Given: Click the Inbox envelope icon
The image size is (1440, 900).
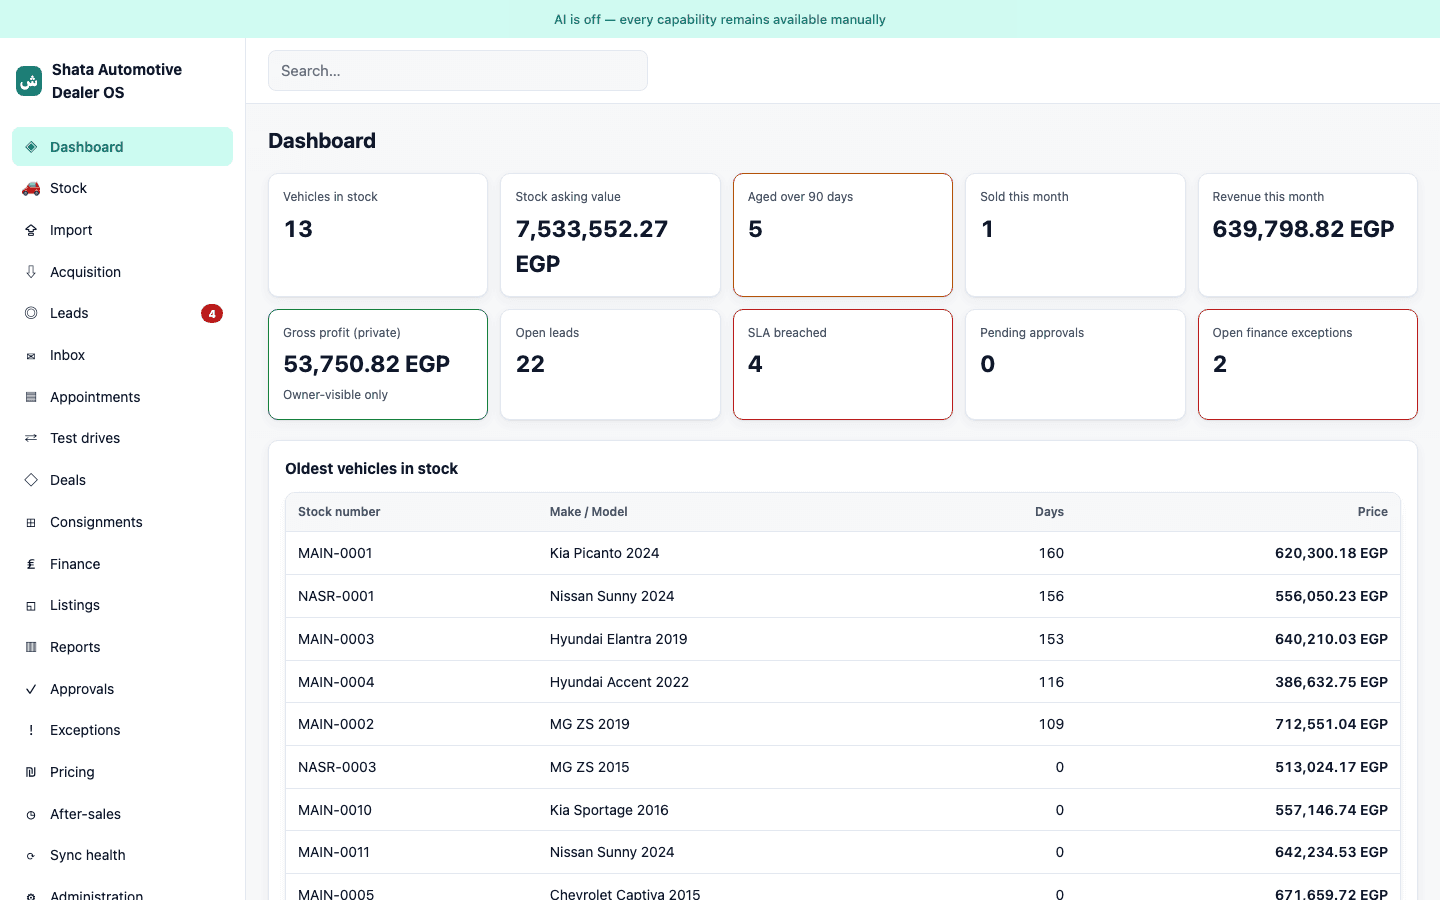Looking at the screenshot, I should 31,355.
